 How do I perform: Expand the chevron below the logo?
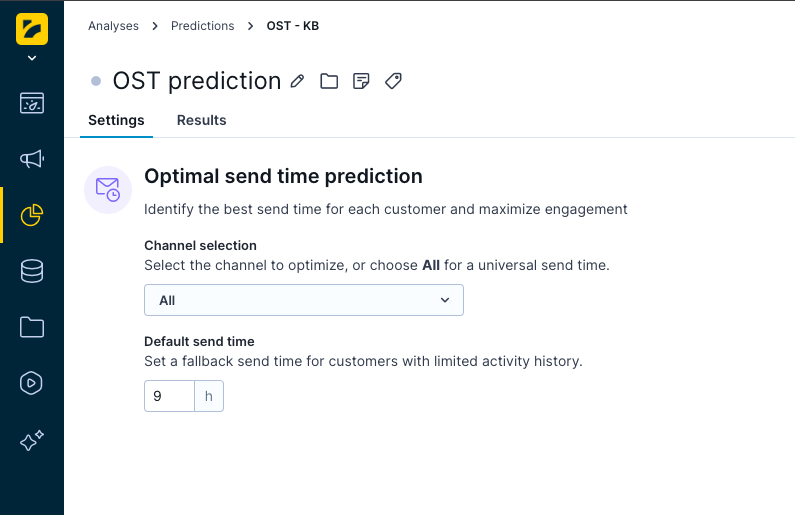click(32, 58)
